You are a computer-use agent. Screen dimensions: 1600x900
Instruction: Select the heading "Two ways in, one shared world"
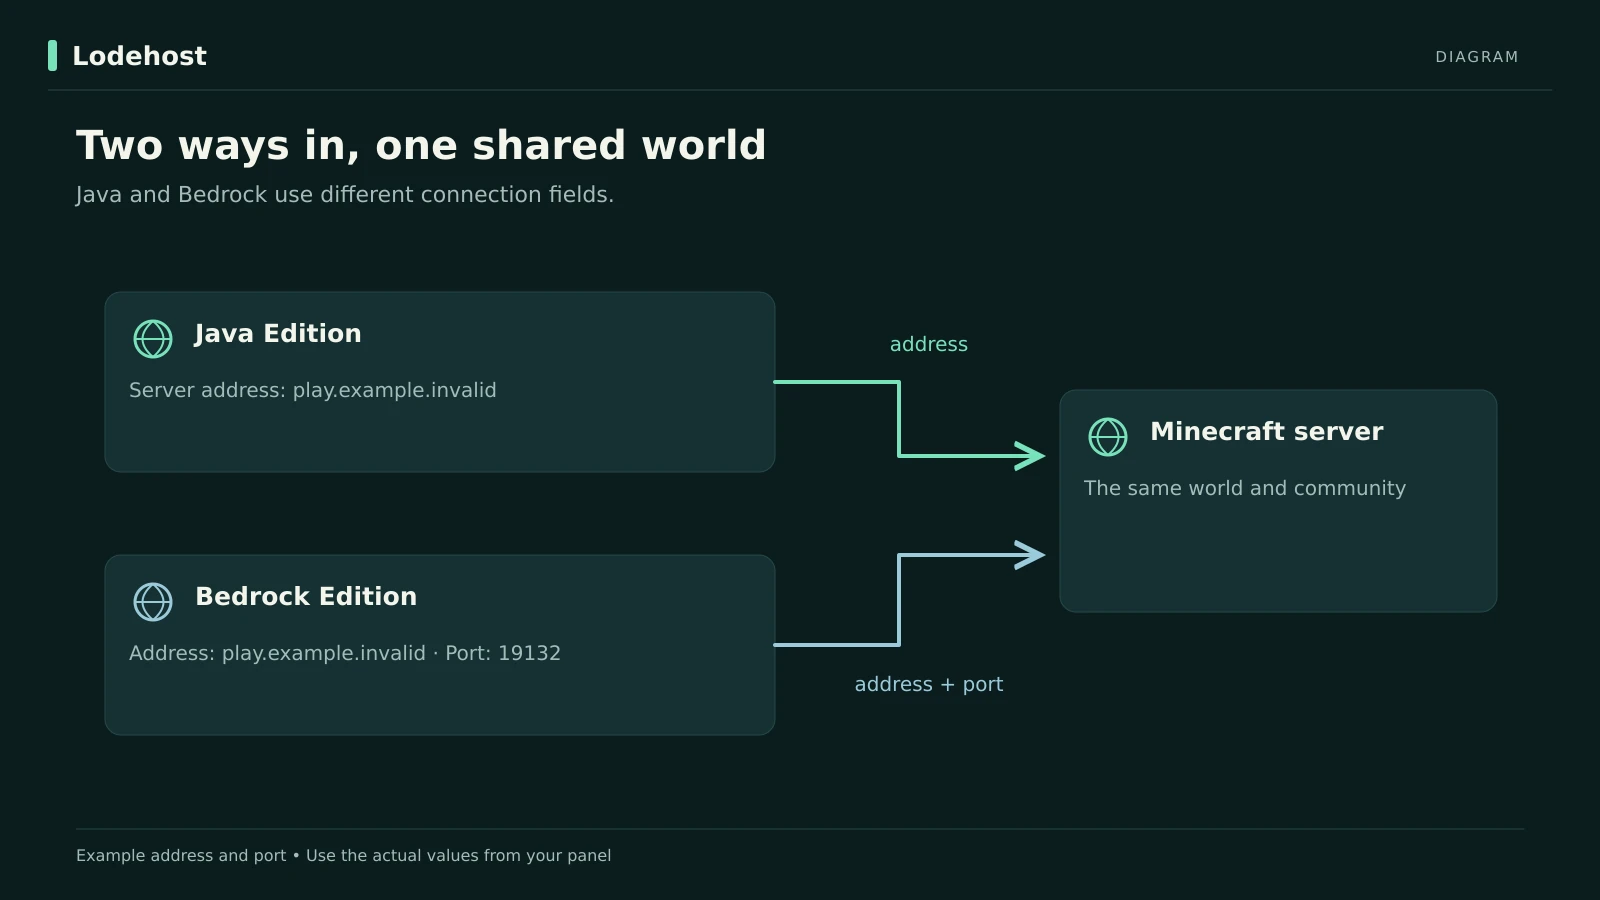pyautogui.click(x=421, y=145)
